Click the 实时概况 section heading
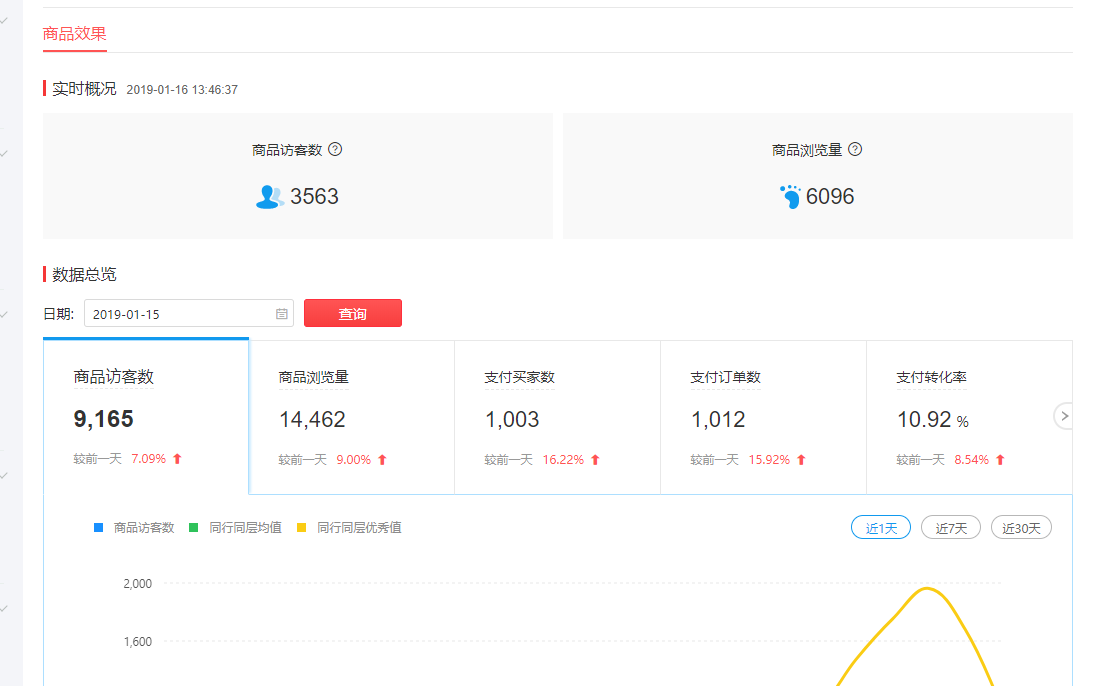The image size is (1117, 686). pyautogui.click(x=84, y=88)
